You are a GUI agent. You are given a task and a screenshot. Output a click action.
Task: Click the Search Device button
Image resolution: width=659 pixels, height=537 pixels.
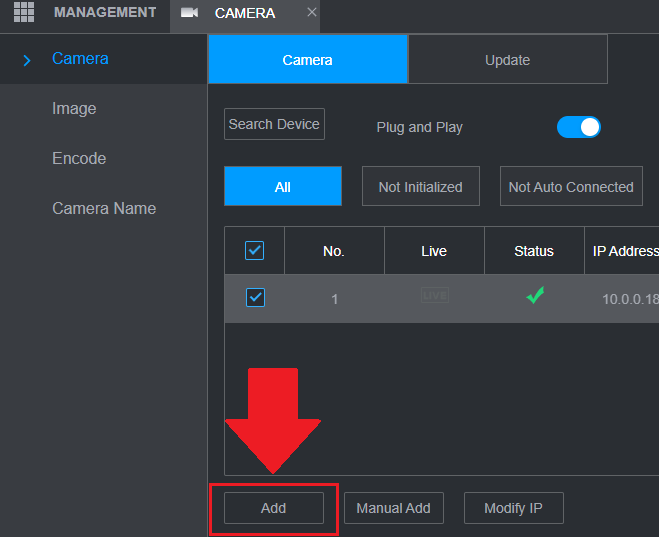tap(274, 124)
